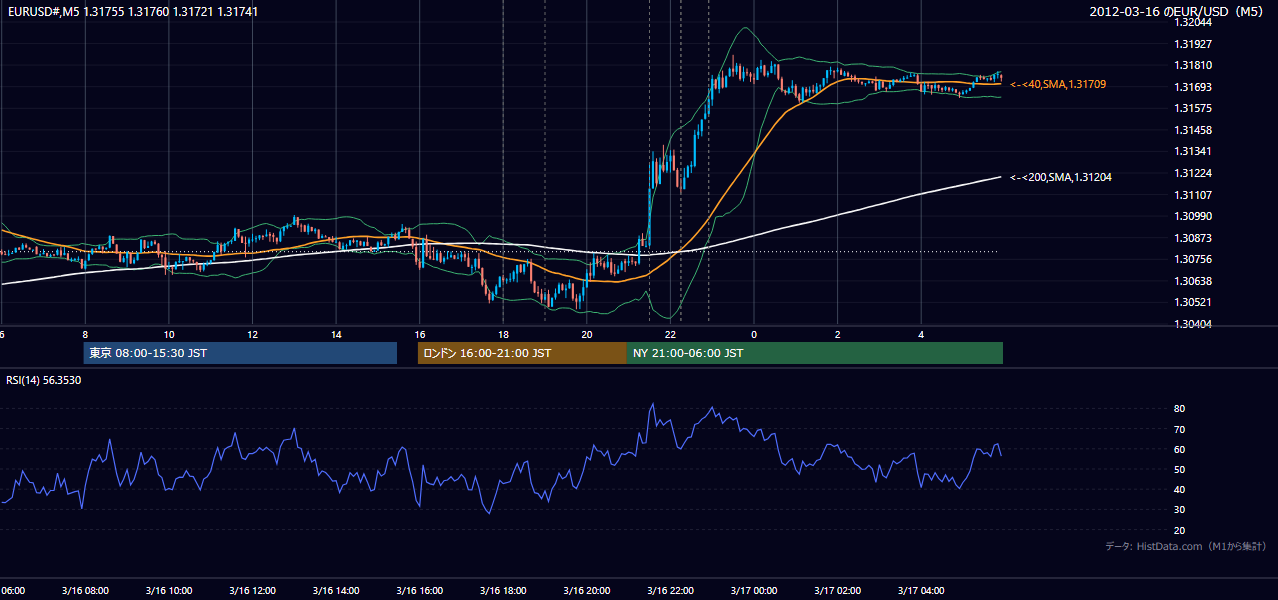1278x600 pixels.
Task: Click hour tick 16 under price chart
Action: pyautogui.click(x=420, y=334)
